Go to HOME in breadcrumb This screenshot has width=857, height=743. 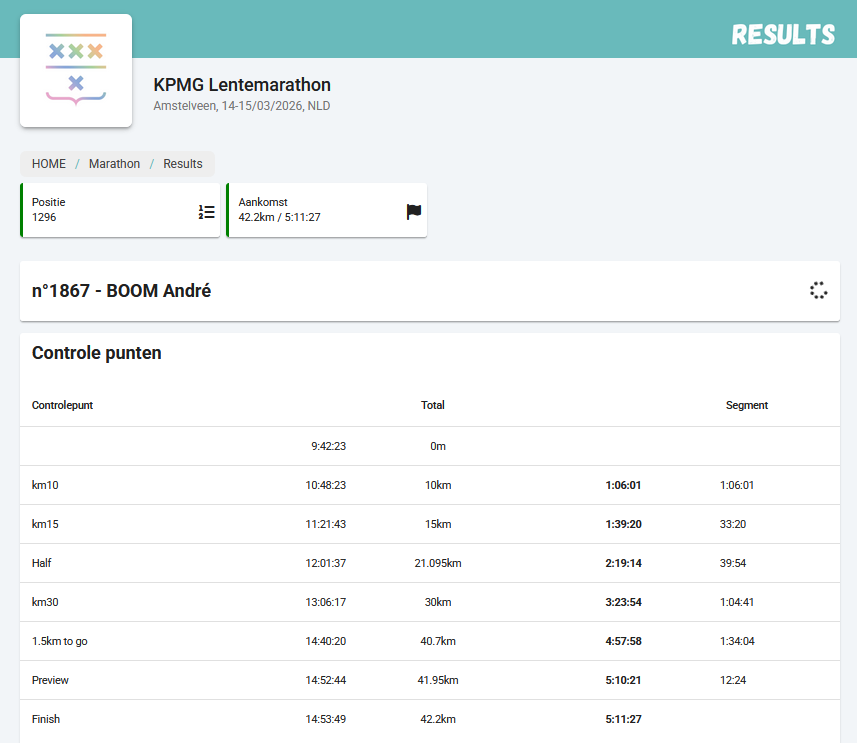click(x=49, y=164)
